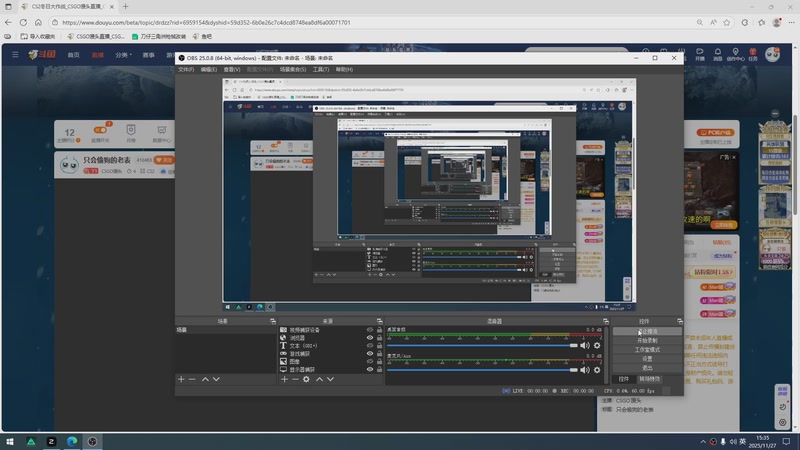800x450 pixels.
Task: Pop out the 混音器 dock panel
Action: coord(606,321)
